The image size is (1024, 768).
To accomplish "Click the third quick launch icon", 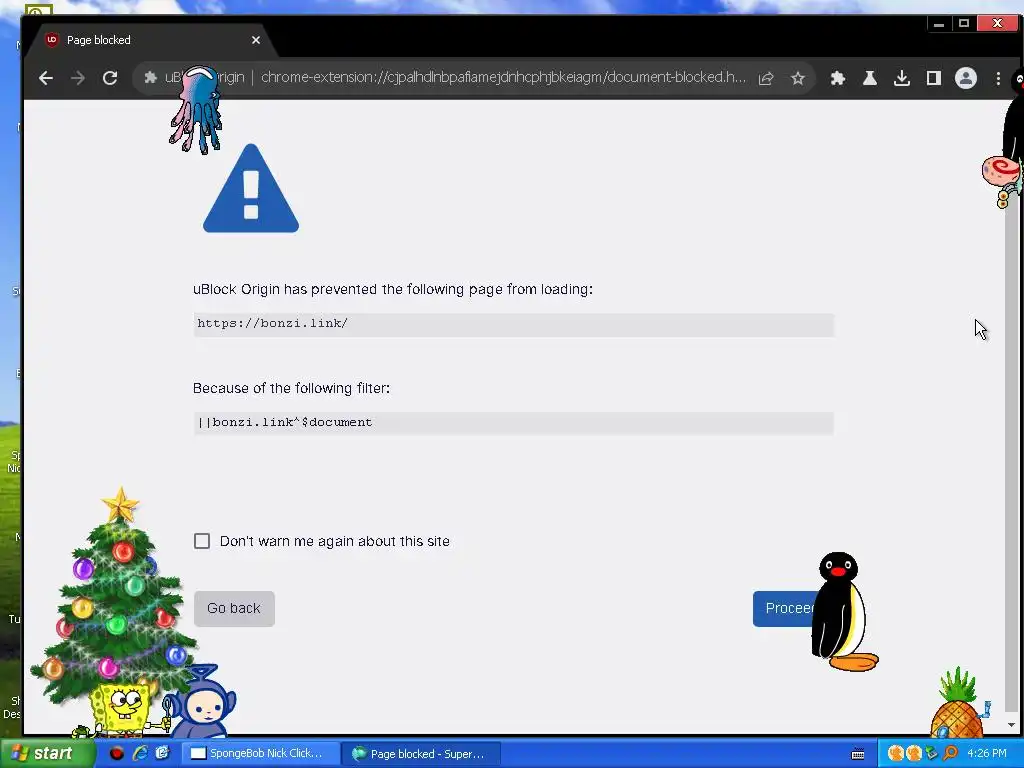I will tap(162, 753).
